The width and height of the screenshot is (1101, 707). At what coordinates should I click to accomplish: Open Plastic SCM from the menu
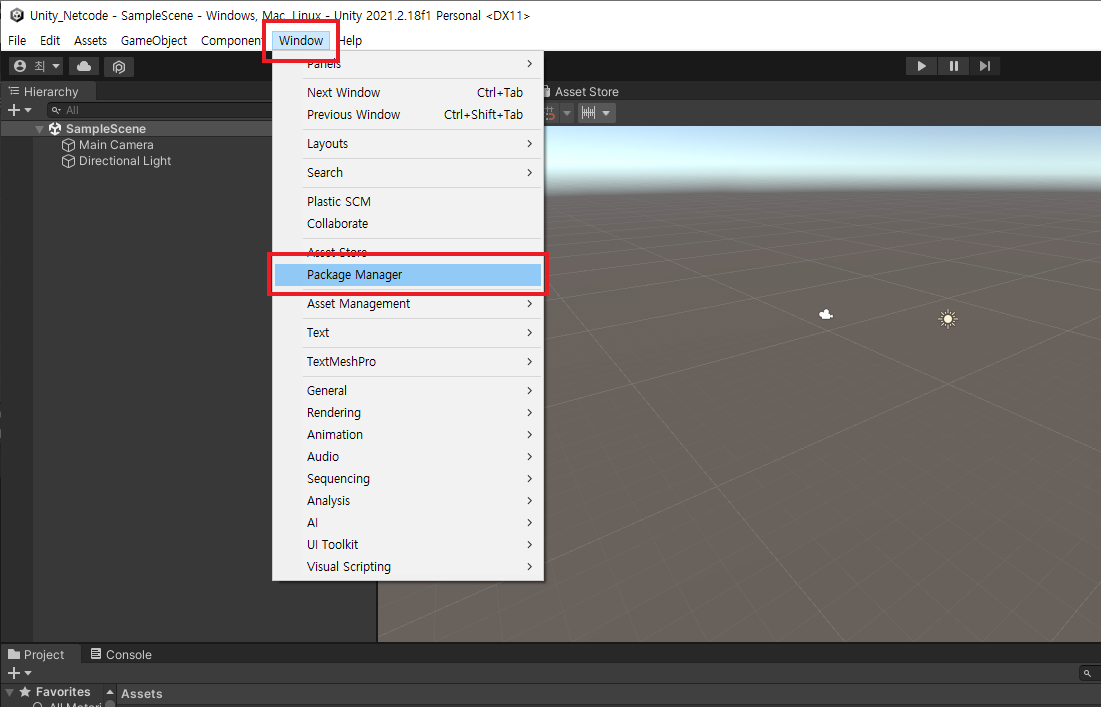[408, 201]
